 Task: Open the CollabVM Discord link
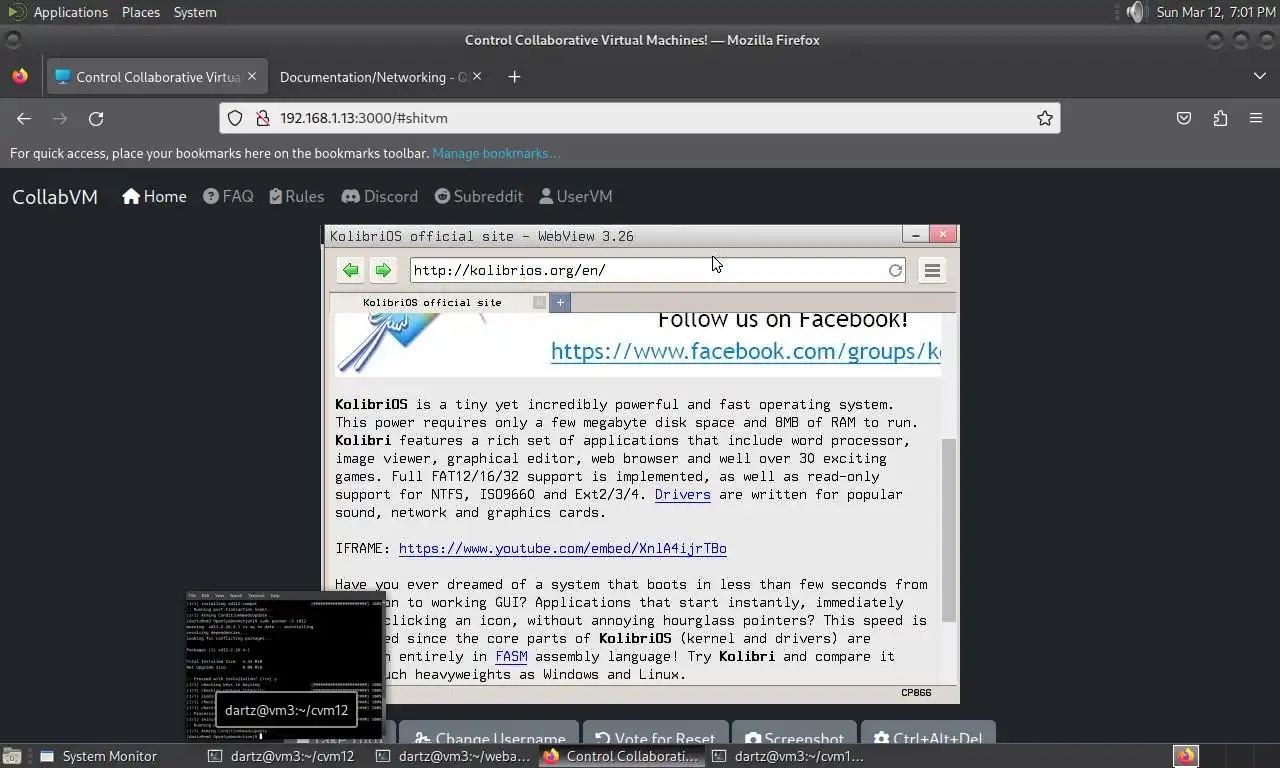(x=379, y=196)
